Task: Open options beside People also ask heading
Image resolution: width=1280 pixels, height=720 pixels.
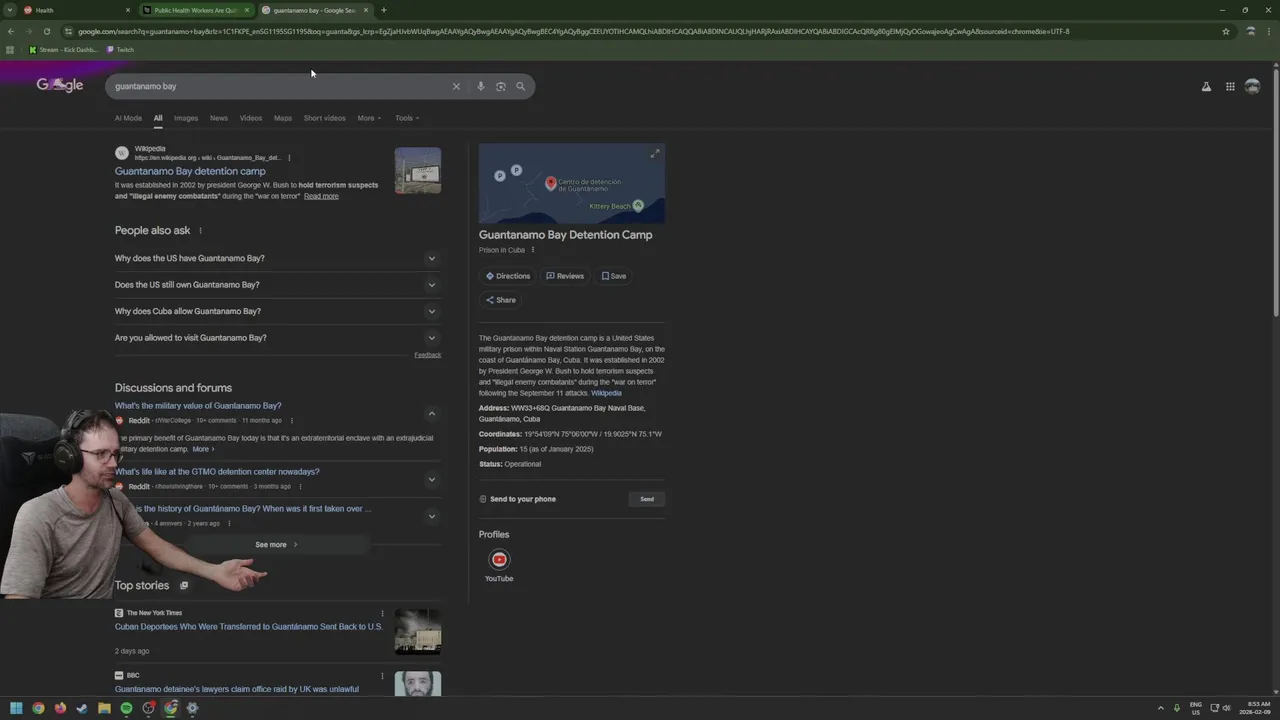Action: point(200,230)
